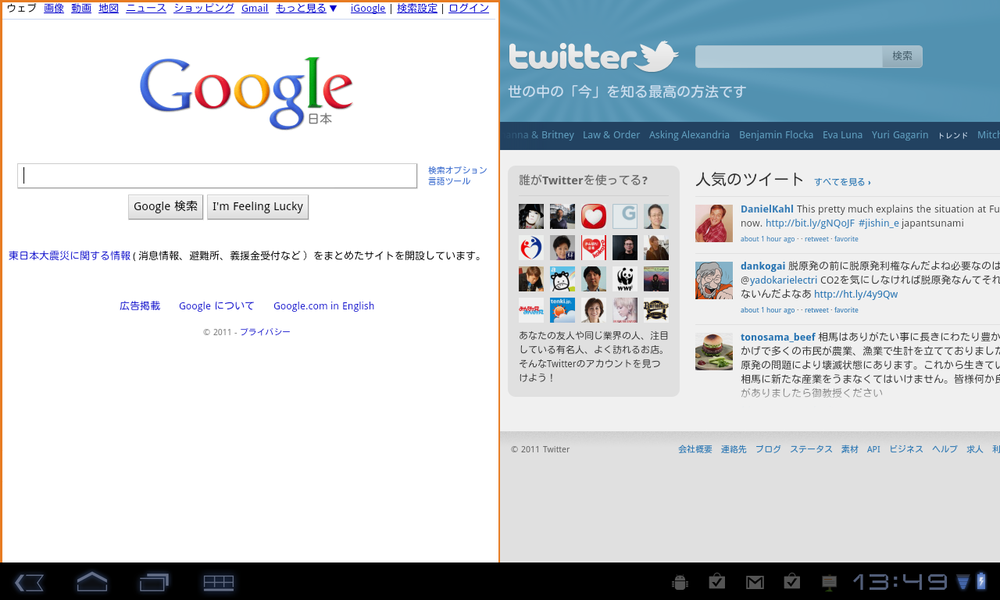This screenshot has width=1000, height=600.
Task: Open the 地図 tab on Google
Action: [108, 8]
